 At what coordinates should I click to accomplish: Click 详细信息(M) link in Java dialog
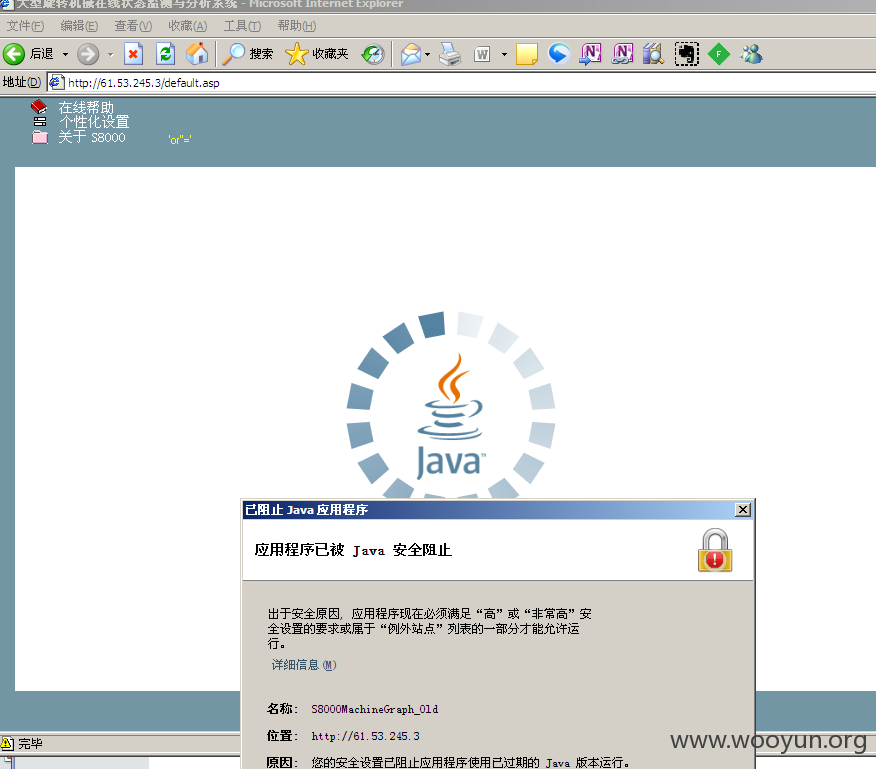304,664
